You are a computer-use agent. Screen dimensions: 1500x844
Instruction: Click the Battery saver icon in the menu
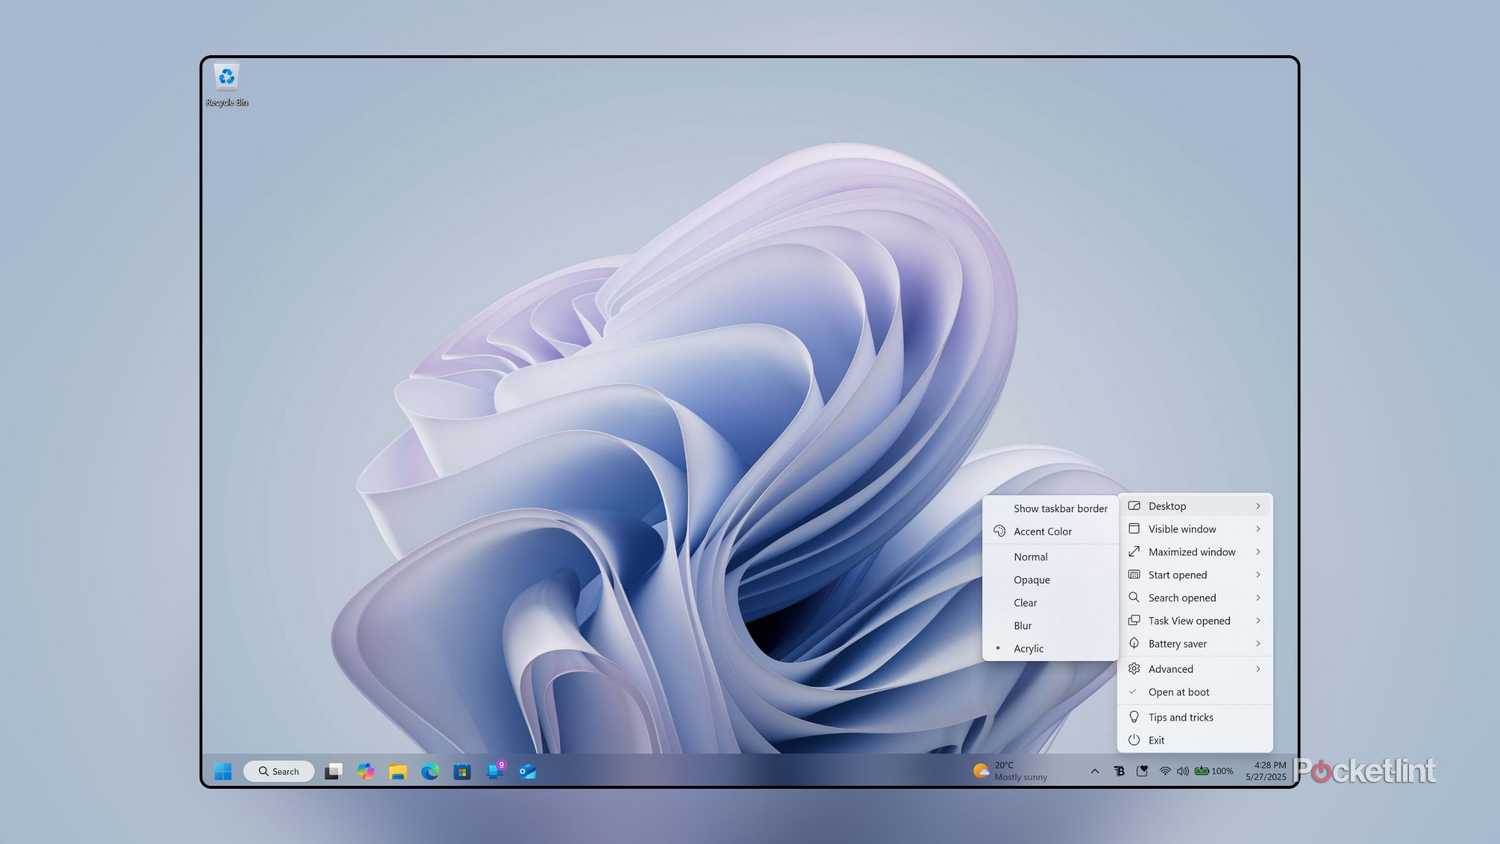tap(1134, 644)
